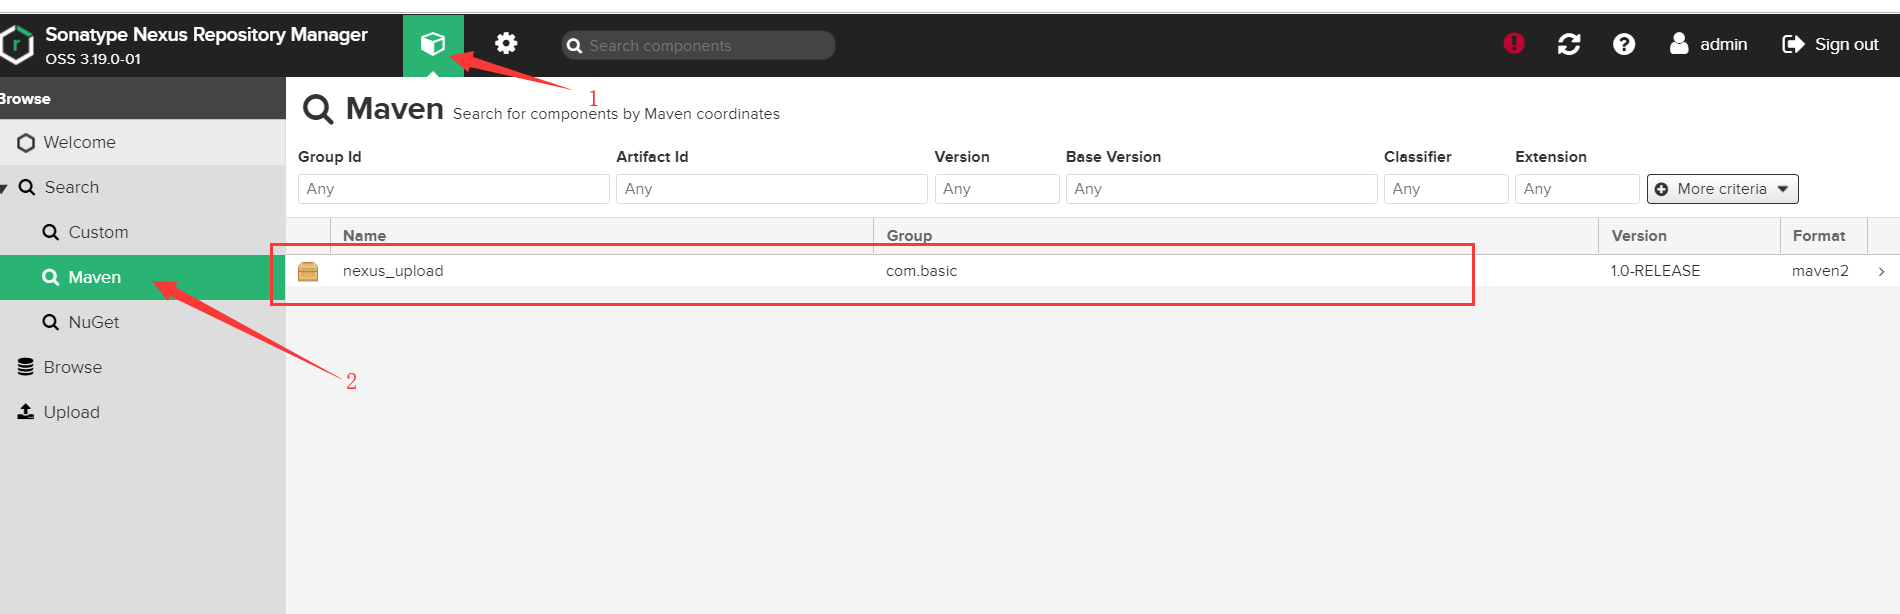Click the Custom magnifier icon

(x=50, y=232)
